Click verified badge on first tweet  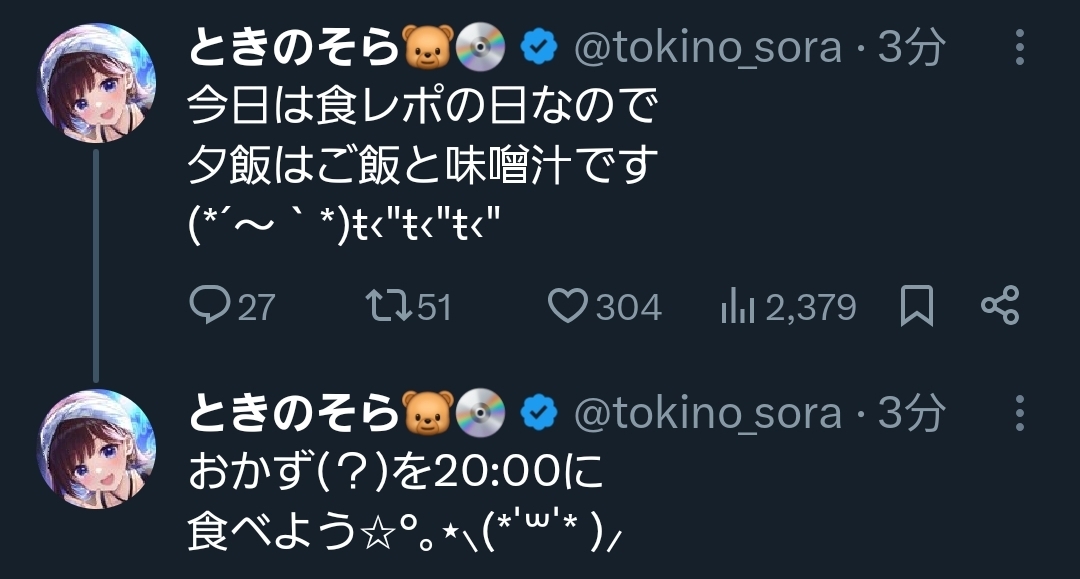click(539, 47)
